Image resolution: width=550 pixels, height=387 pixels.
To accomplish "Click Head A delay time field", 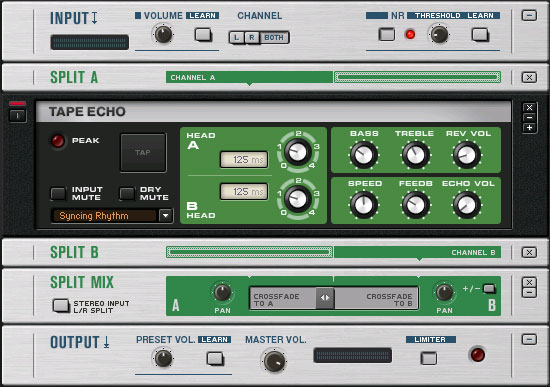I will [244, 160].
